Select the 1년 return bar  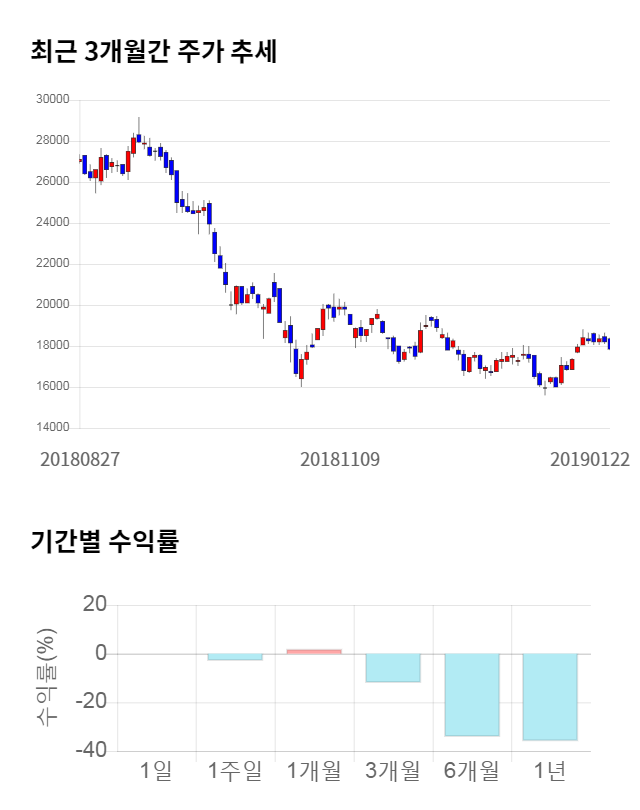pyautogui.click(x=550, y=697)
